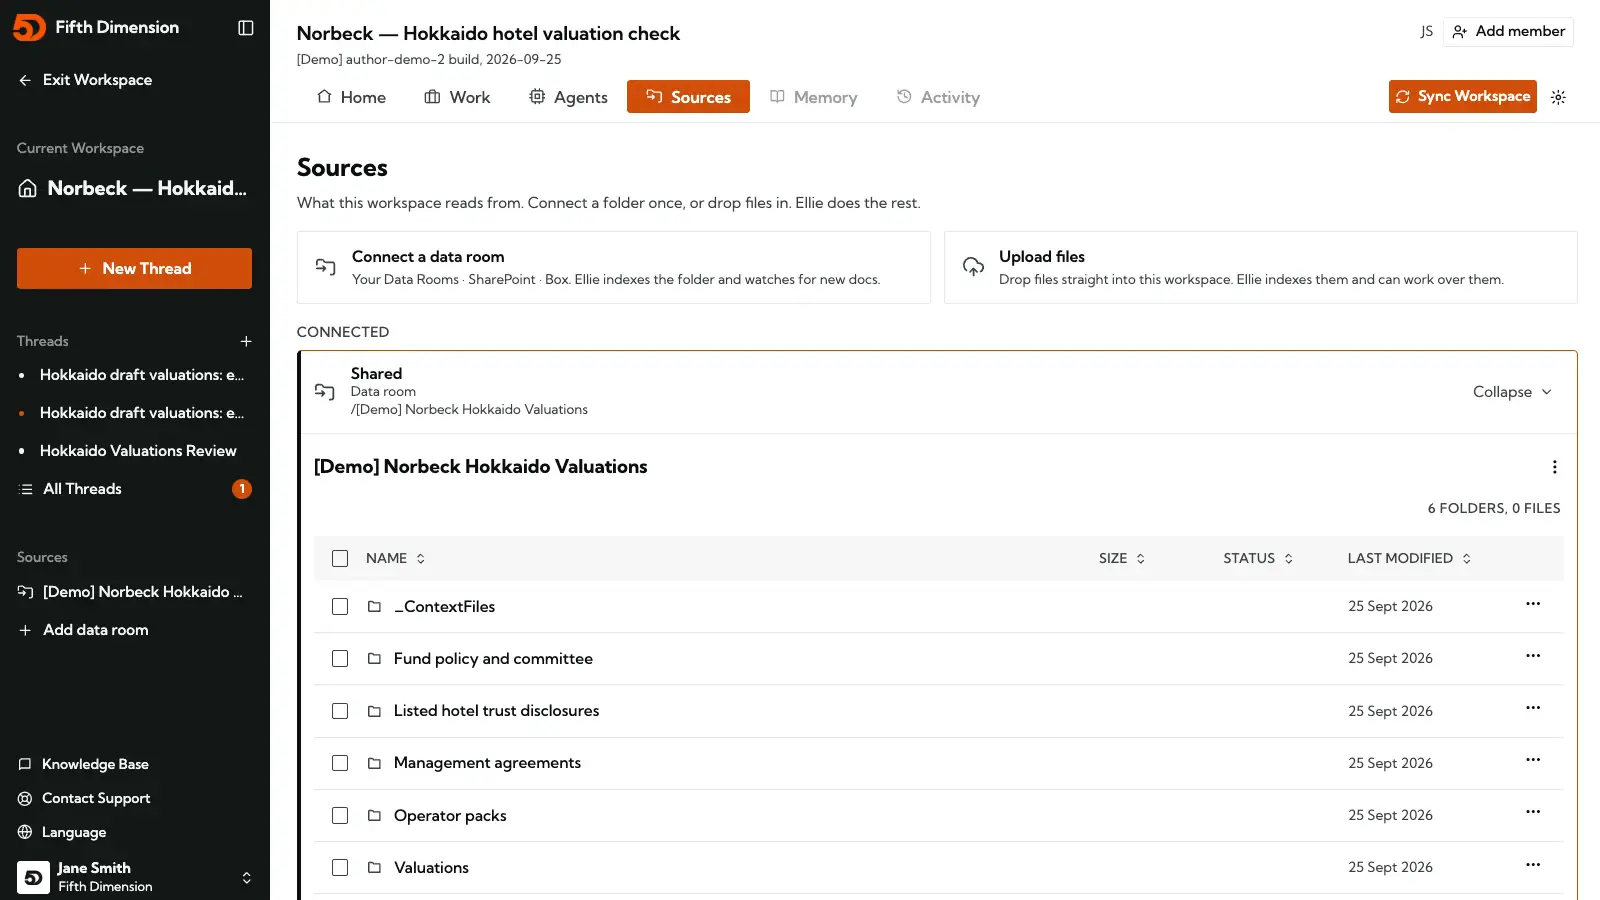Sort the table by Size column
Image resolution: width=1600 pixels, height=900 pixels.
point(1122,558)
